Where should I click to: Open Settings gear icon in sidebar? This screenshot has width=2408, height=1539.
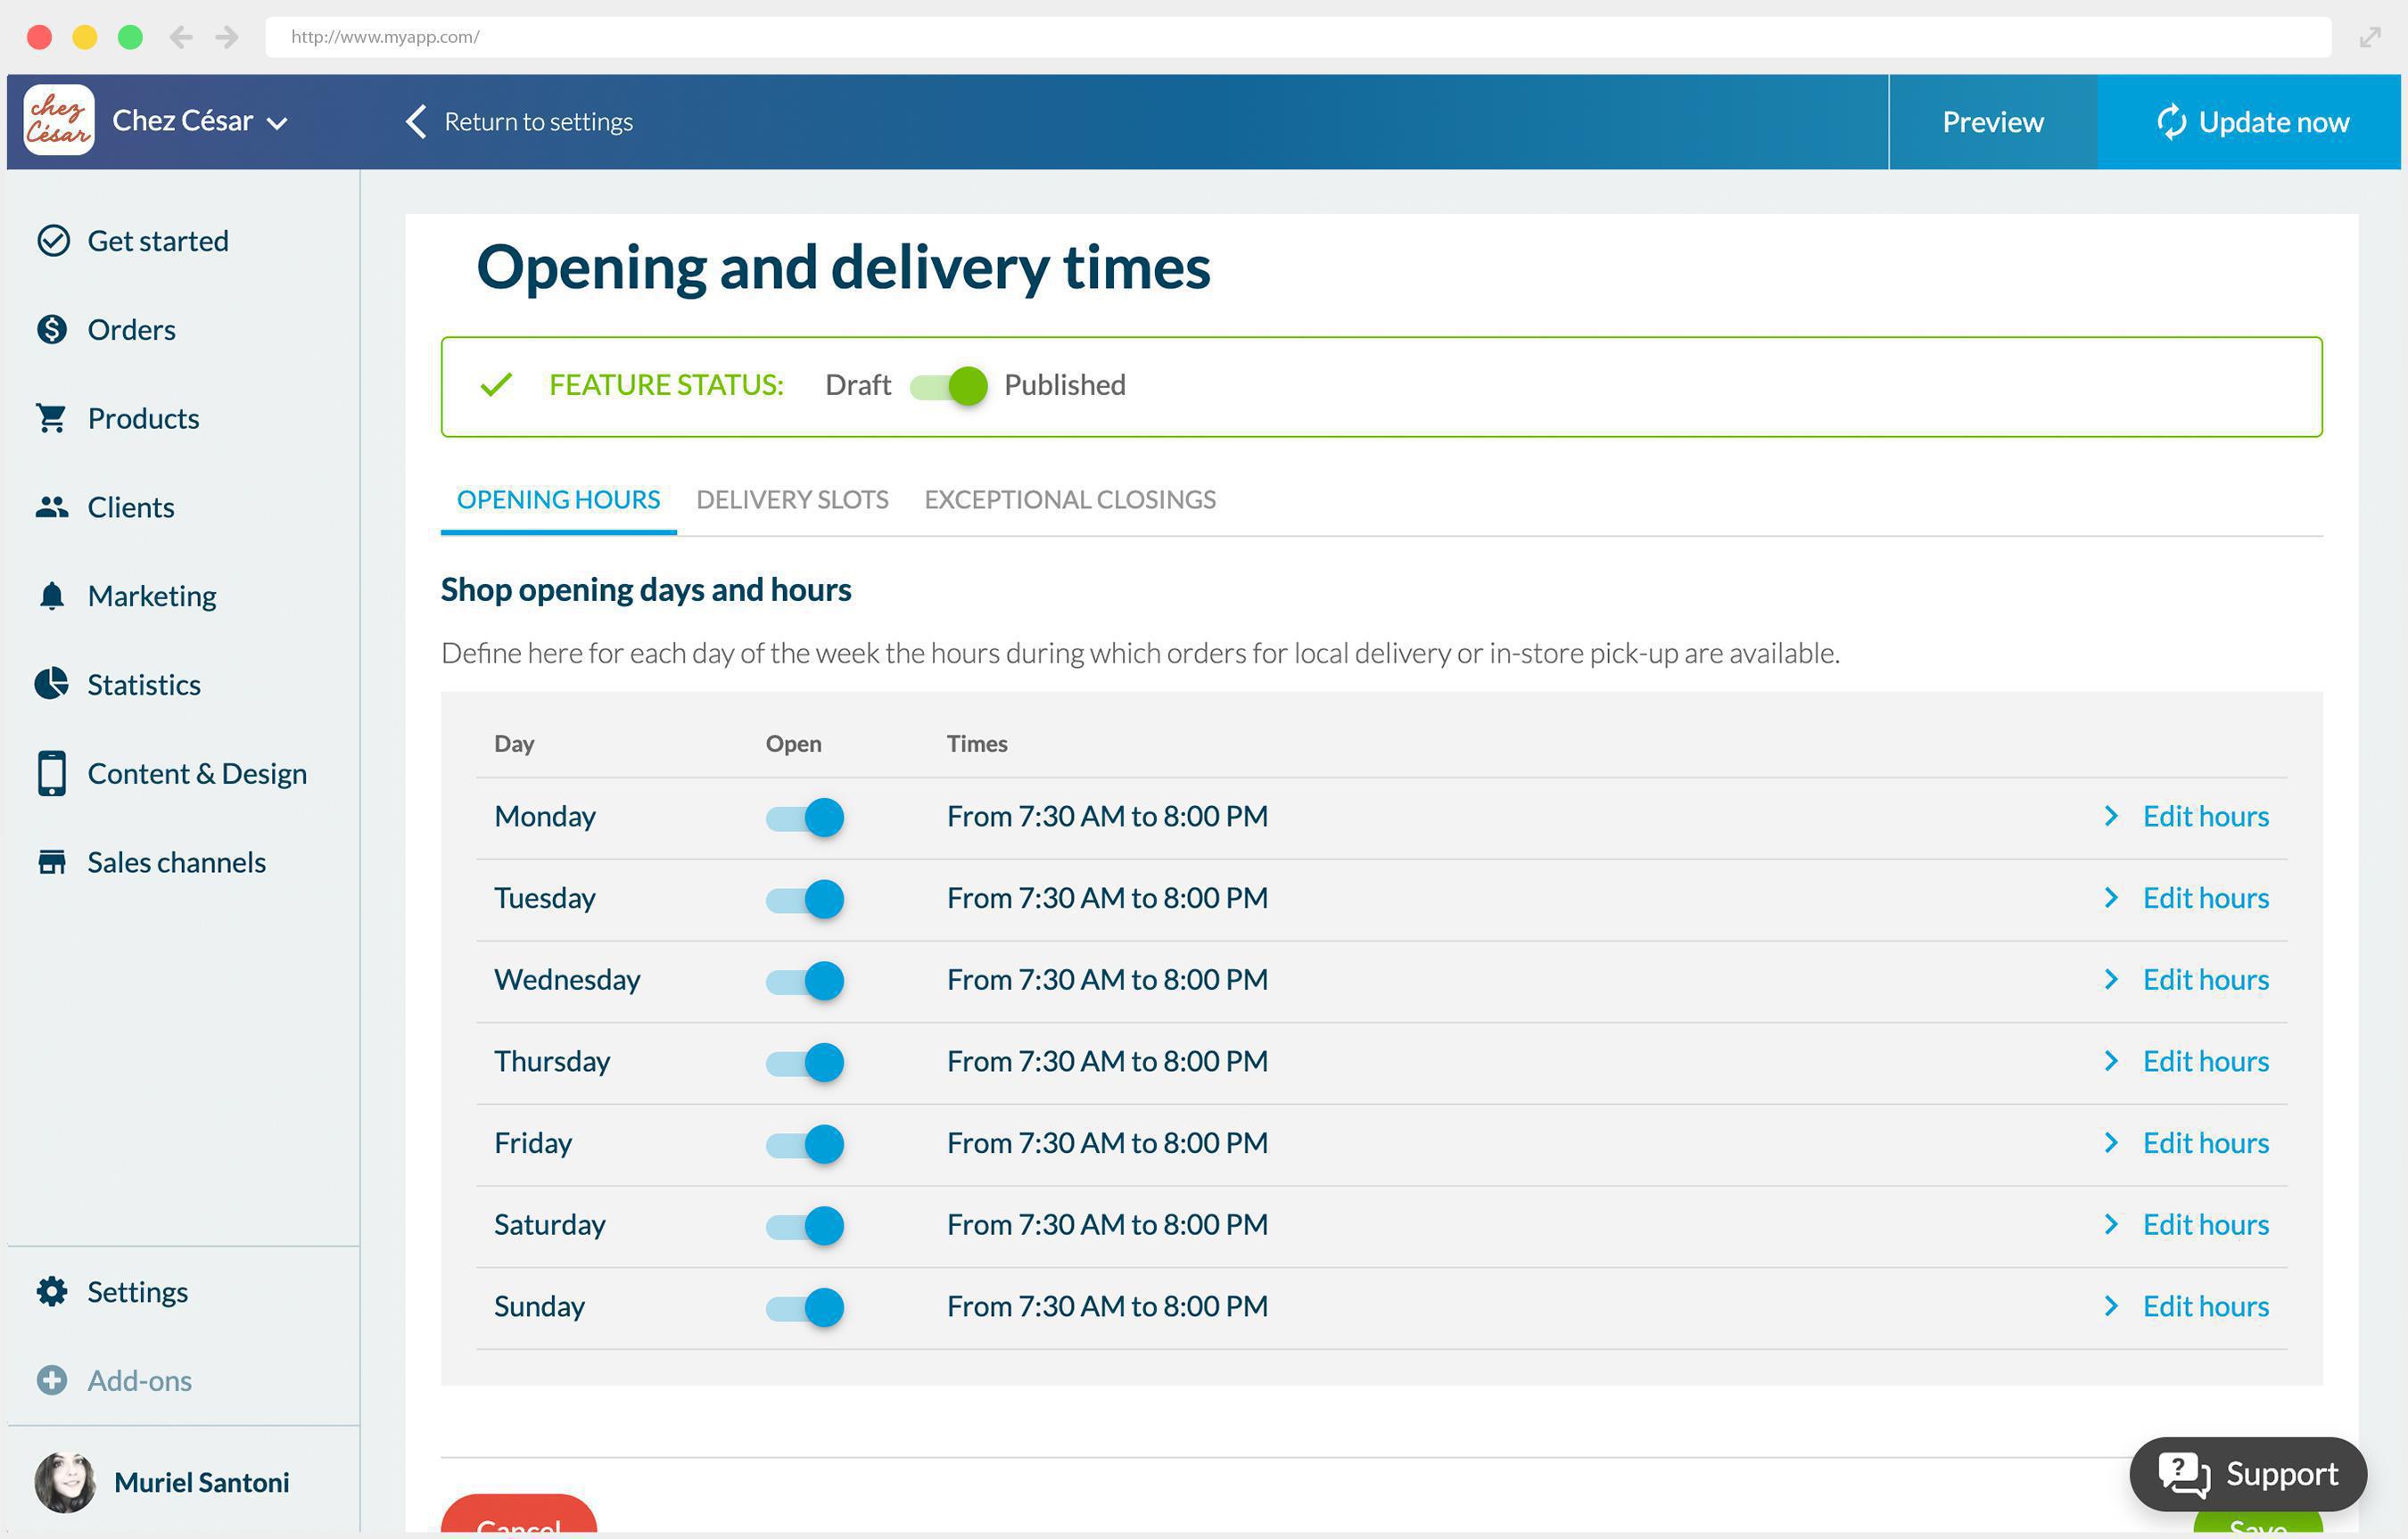(52, 1291)
